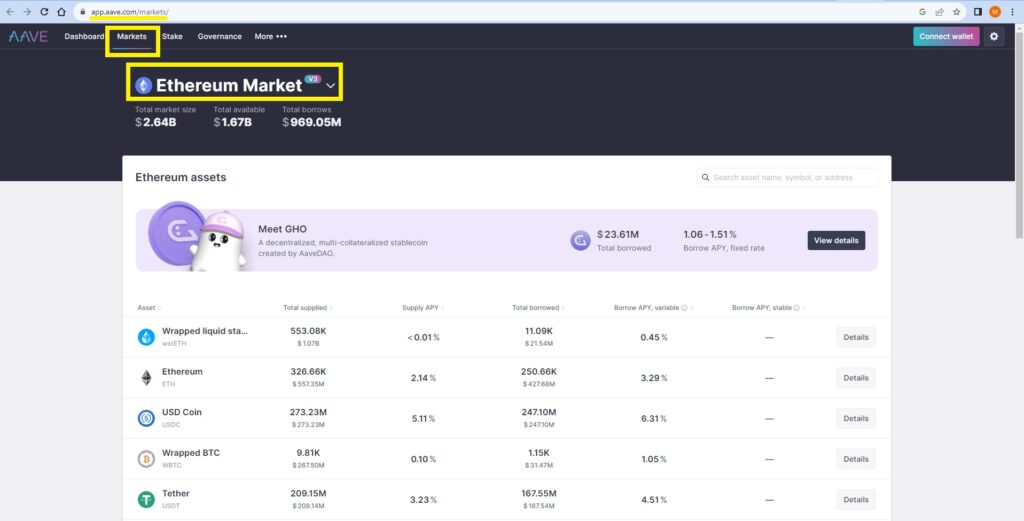1024x521 pixels.
Task: Click the Ethereum asset name
Action: [x=182, y=371]
